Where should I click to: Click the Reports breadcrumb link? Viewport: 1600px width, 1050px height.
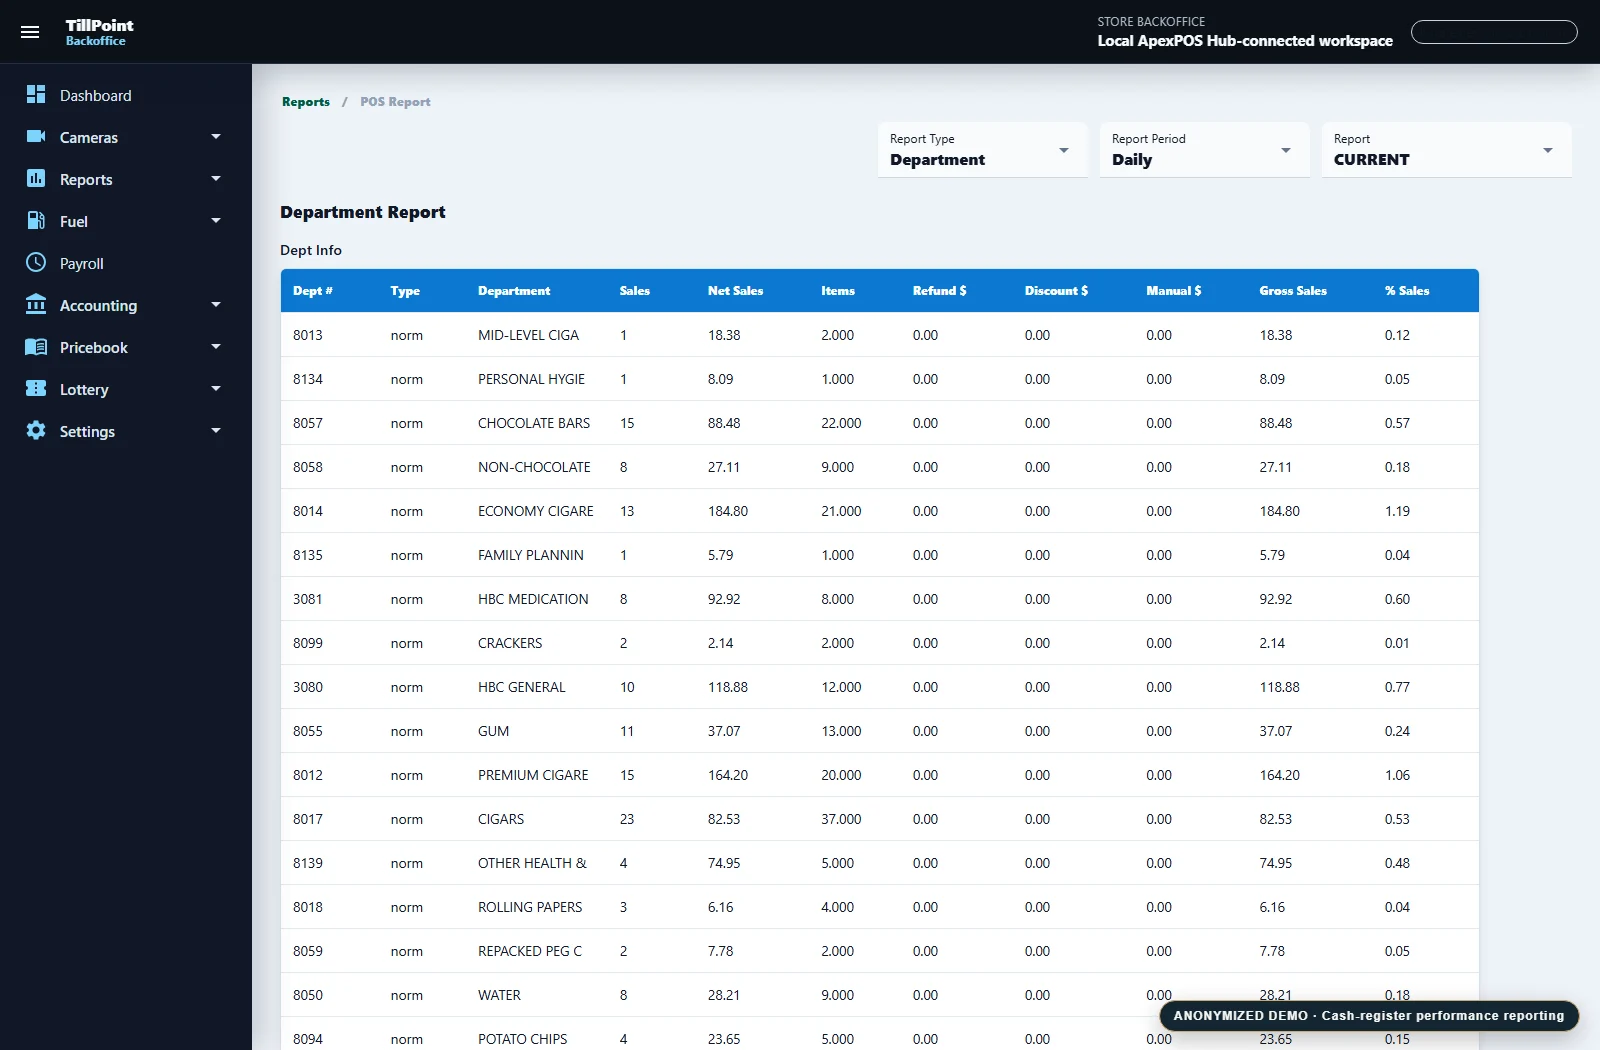coord(306,102)
